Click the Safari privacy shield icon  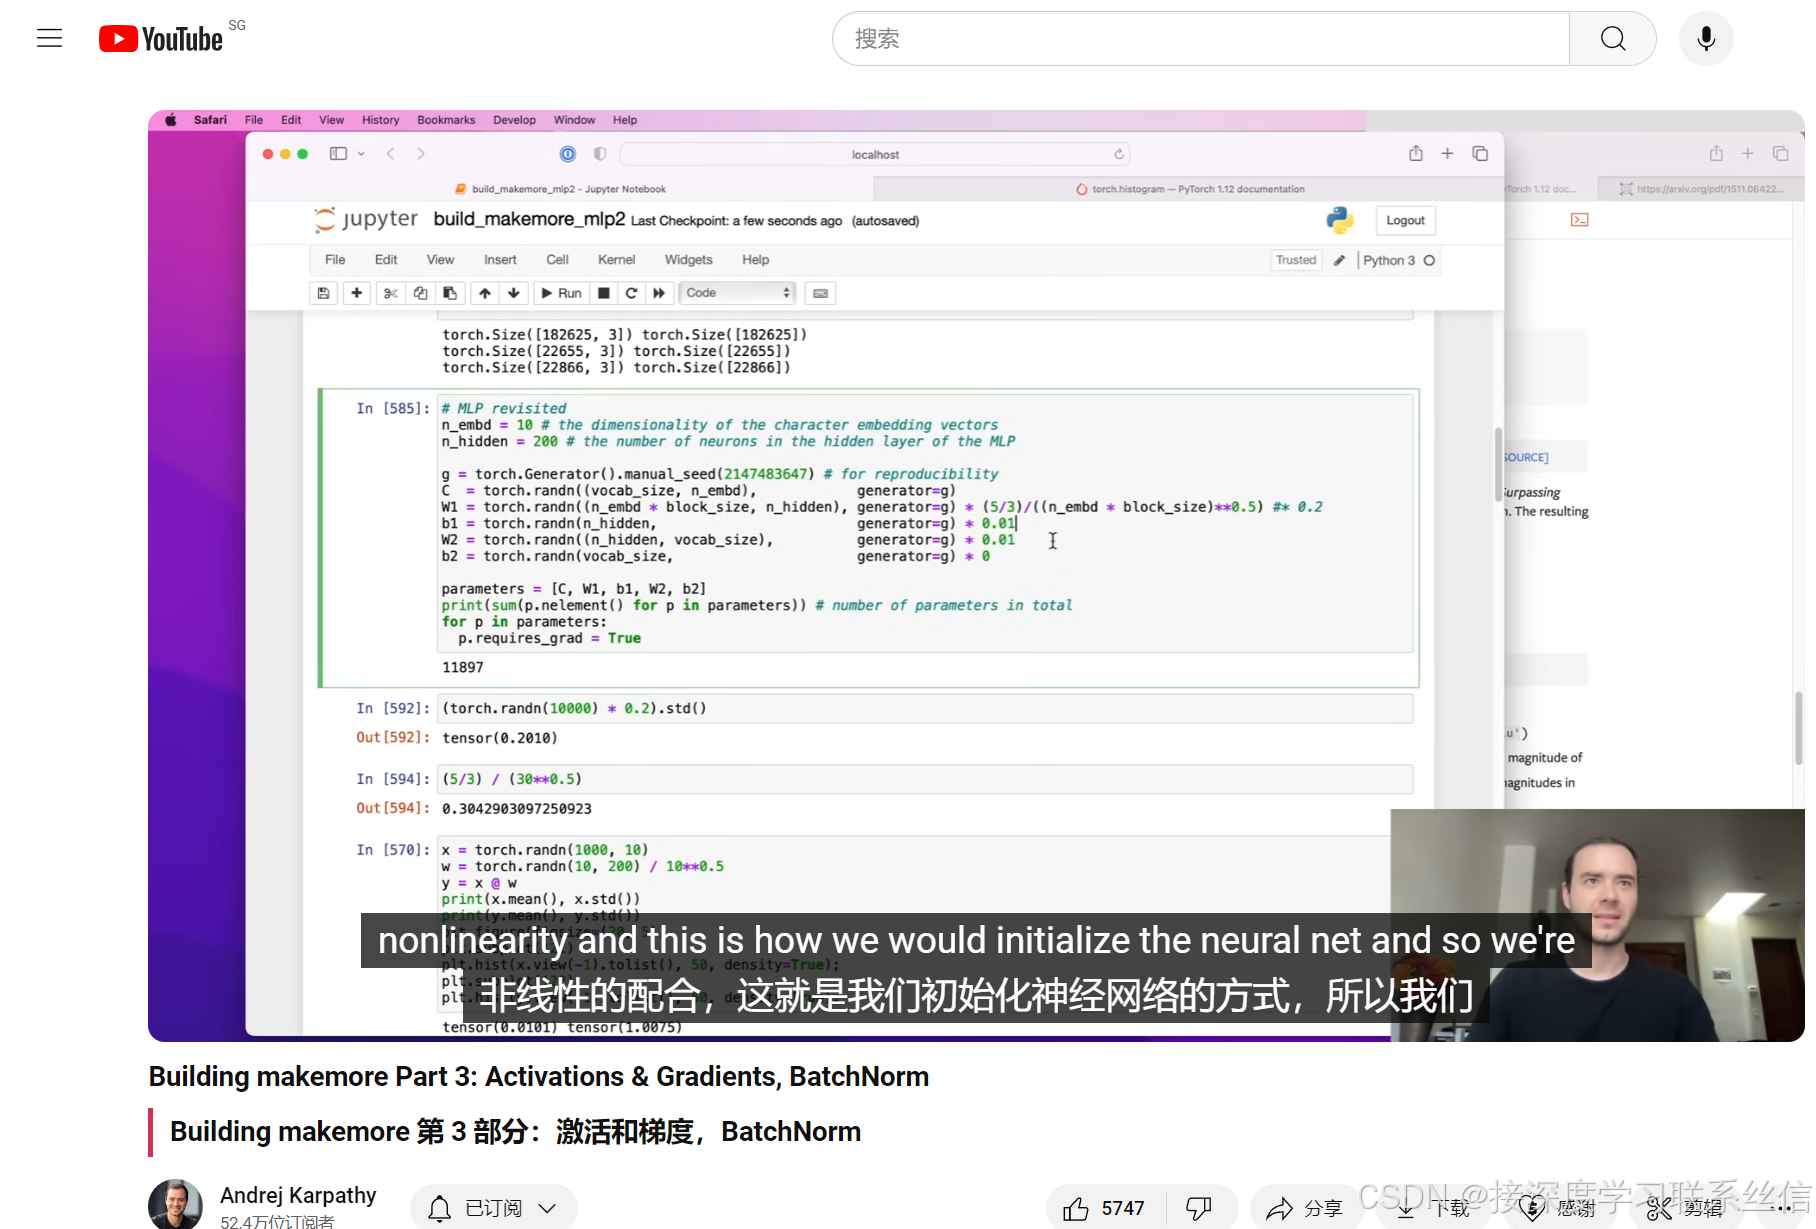coord(600,154)
